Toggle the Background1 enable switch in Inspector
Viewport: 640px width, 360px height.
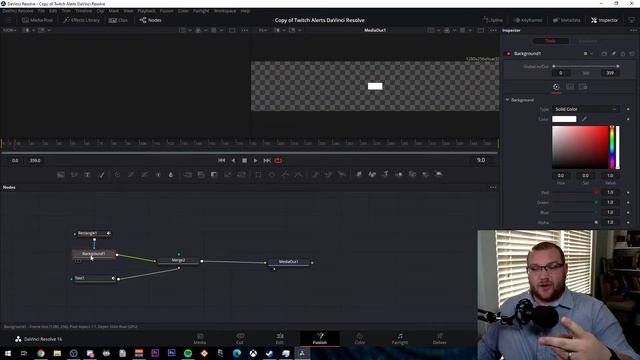(509, 53)
